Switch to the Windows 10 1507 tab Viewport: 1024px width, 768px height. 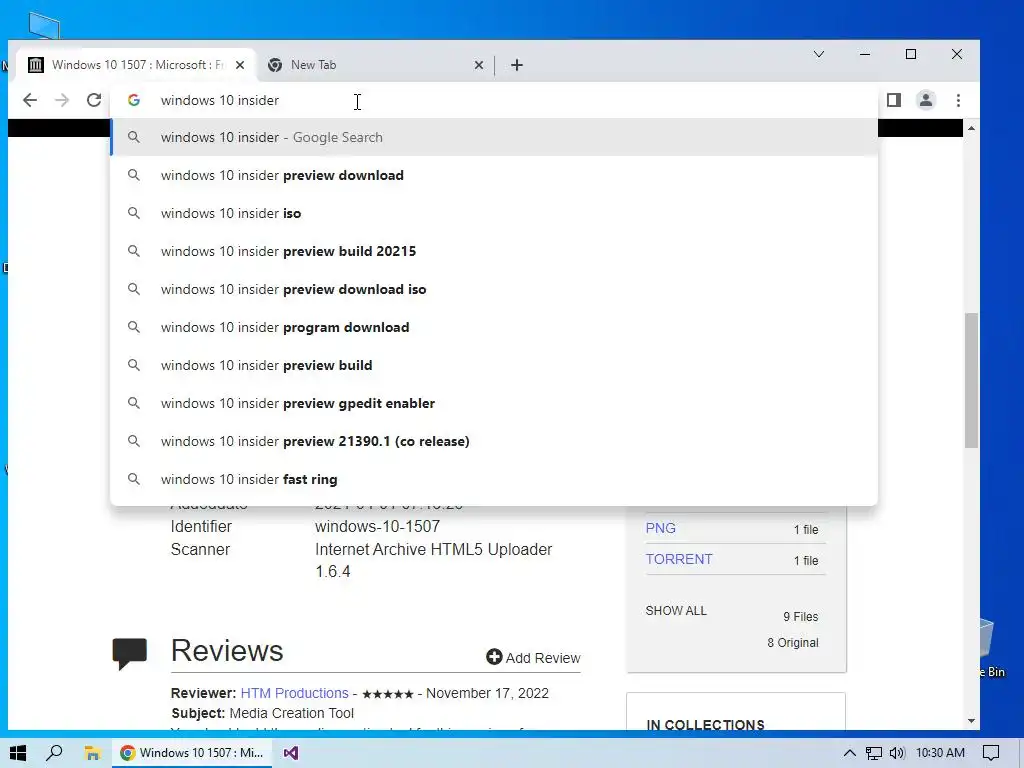(x=134, y=65)
